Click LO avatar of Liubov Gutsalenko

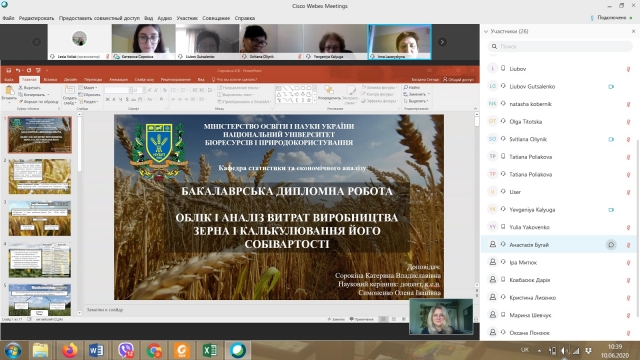[492, 86]
